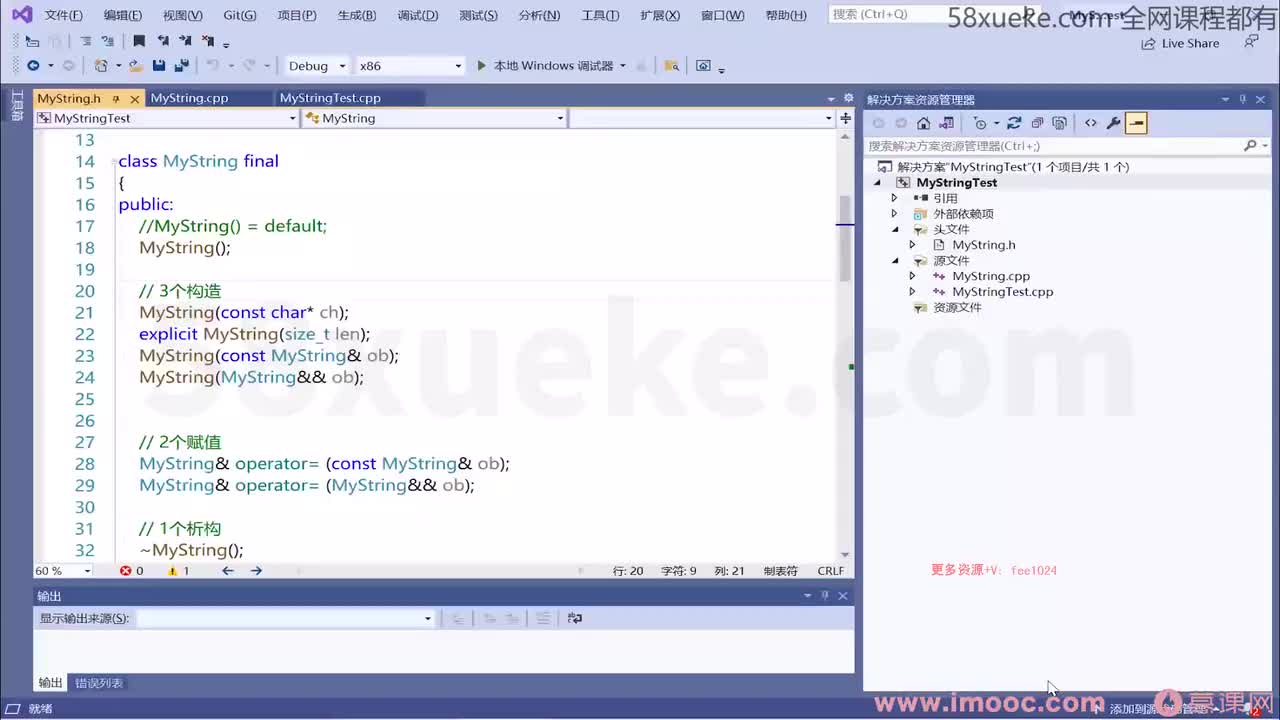Open the Git(G) menu

(x=239, y=15)
